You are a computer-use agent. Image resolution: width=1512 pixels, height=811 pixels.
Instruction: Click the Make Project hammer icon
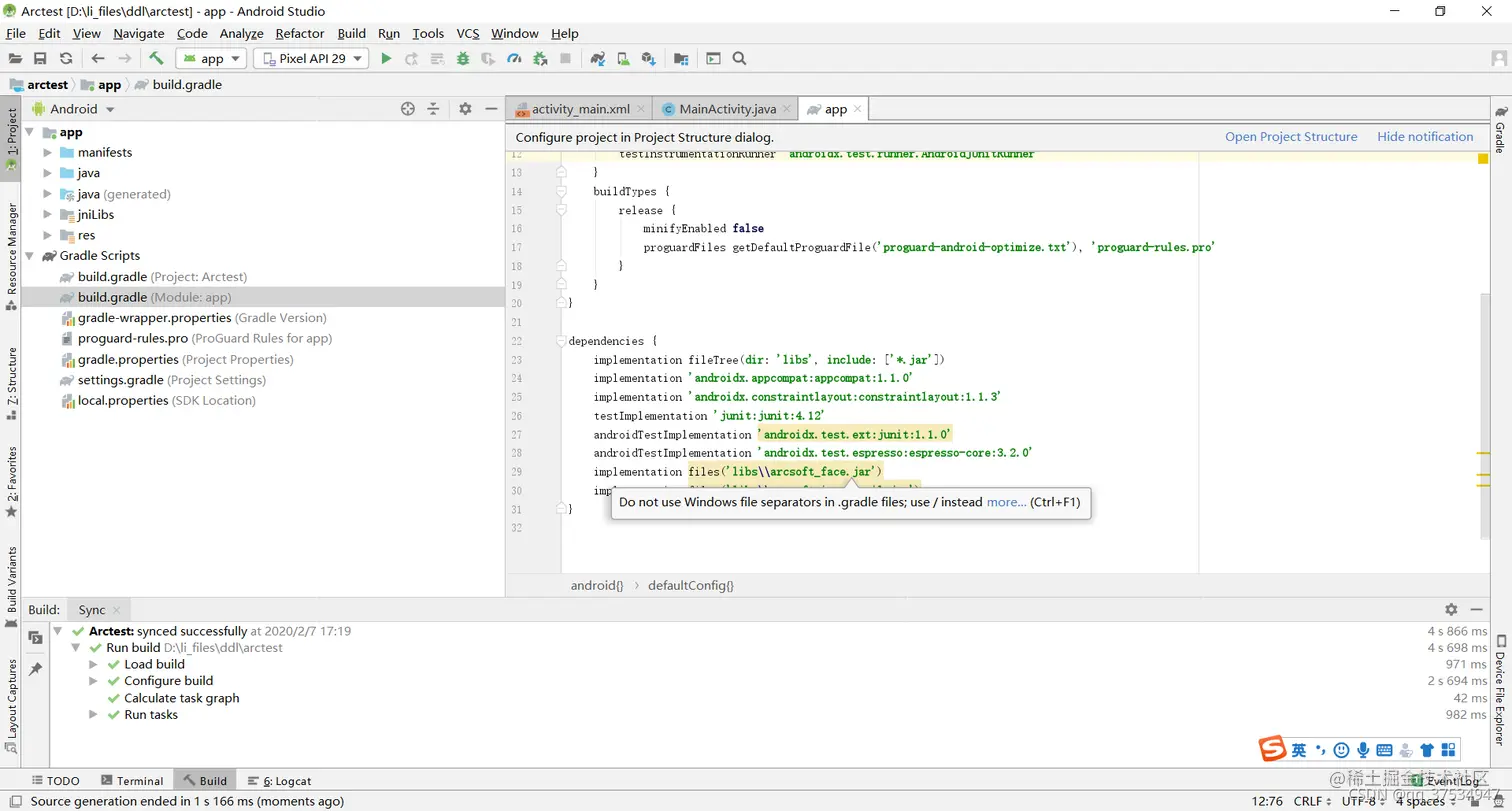(x=156, y=59)
